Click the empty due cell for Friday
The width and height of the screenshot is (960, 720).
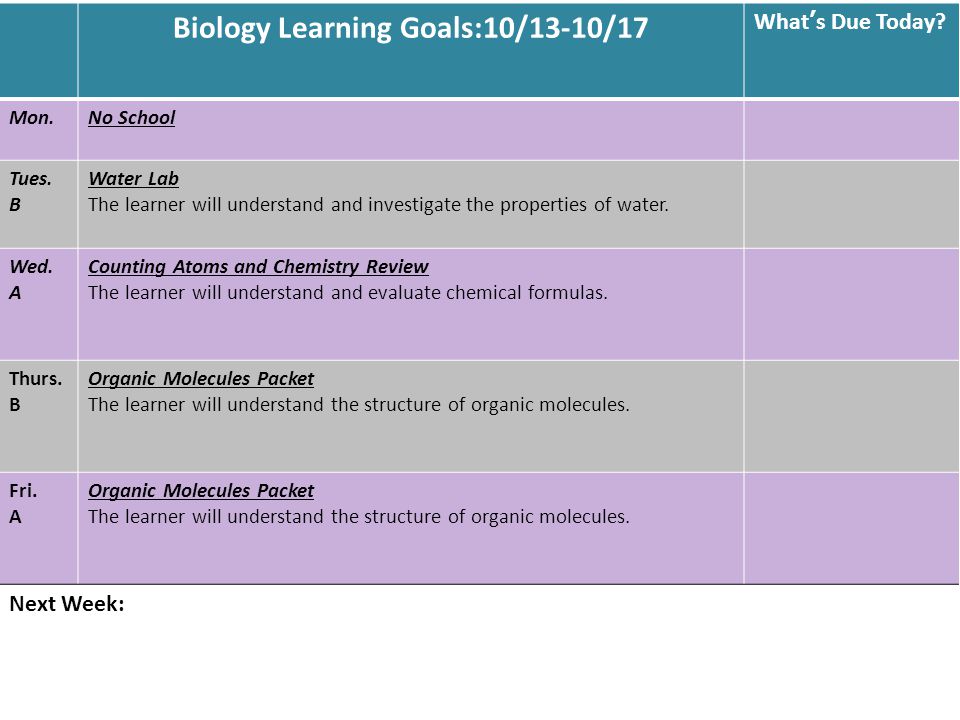[x=852, y=528]
